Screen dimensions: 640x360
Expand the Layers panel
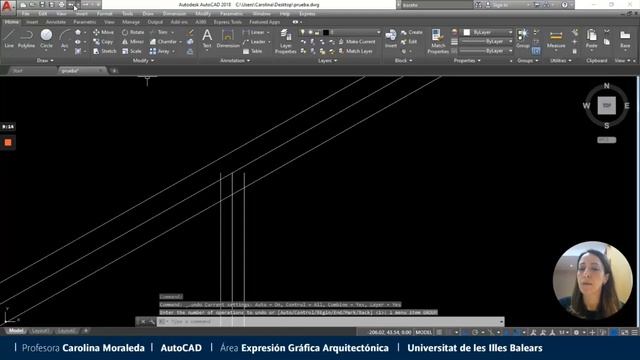[x=327, y=60]
